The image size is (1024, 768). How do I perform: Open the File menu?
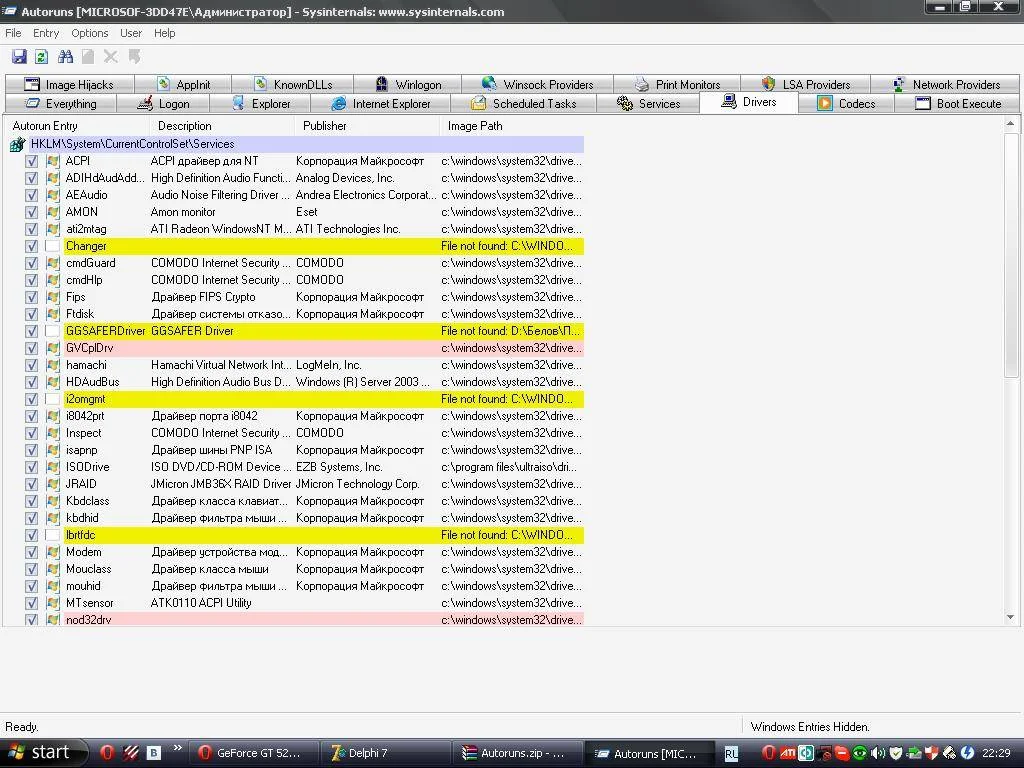13,33
